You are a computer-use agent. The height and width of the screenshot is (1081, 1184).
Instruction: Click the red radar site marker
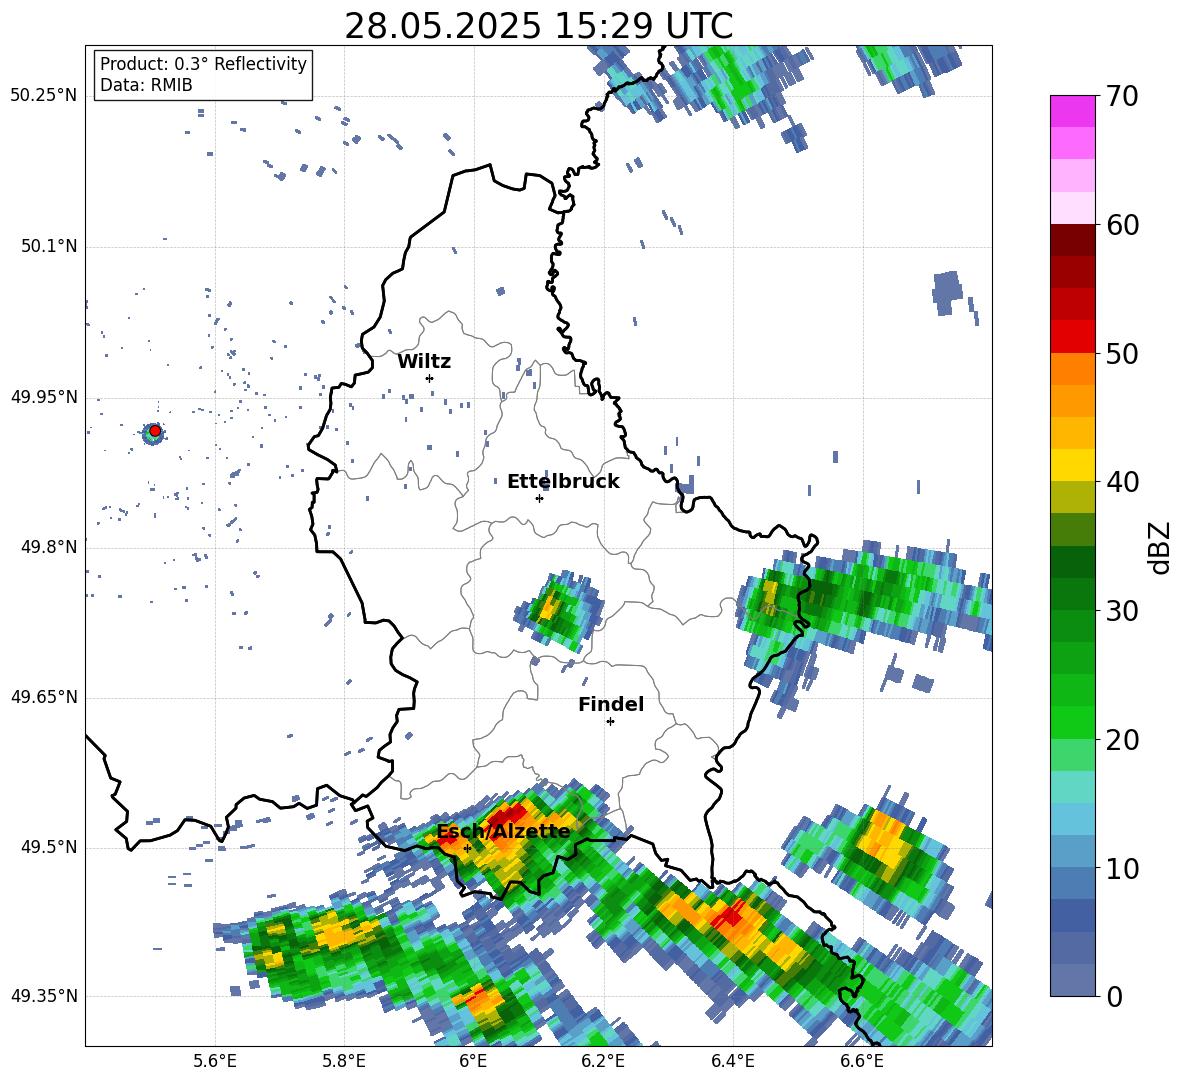coord(155,431)
